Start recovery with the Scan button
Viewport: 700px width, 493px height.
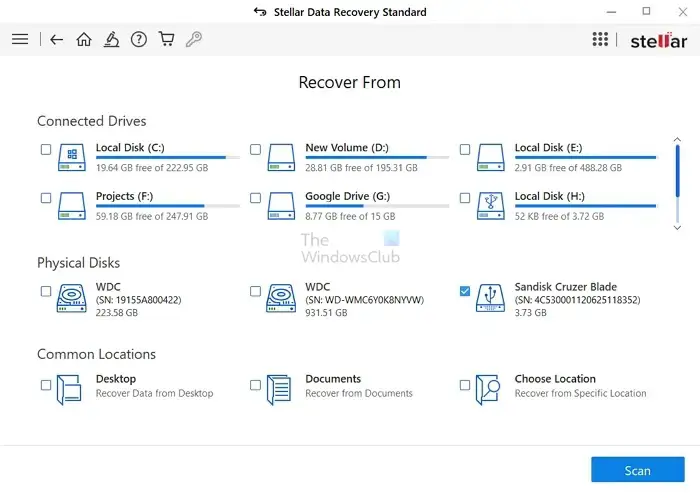click(x=638, y=470)
